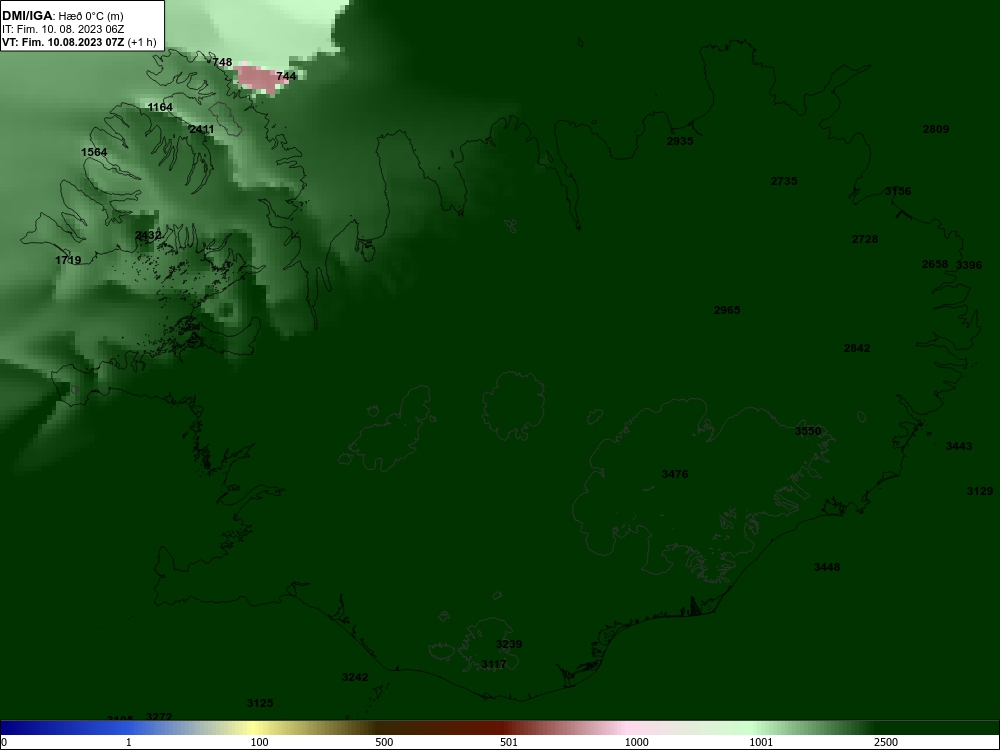Click the DMI/IGA Hæð 0°C title
The width and height of the screenshot is (1000, 750).
(62, 16)
